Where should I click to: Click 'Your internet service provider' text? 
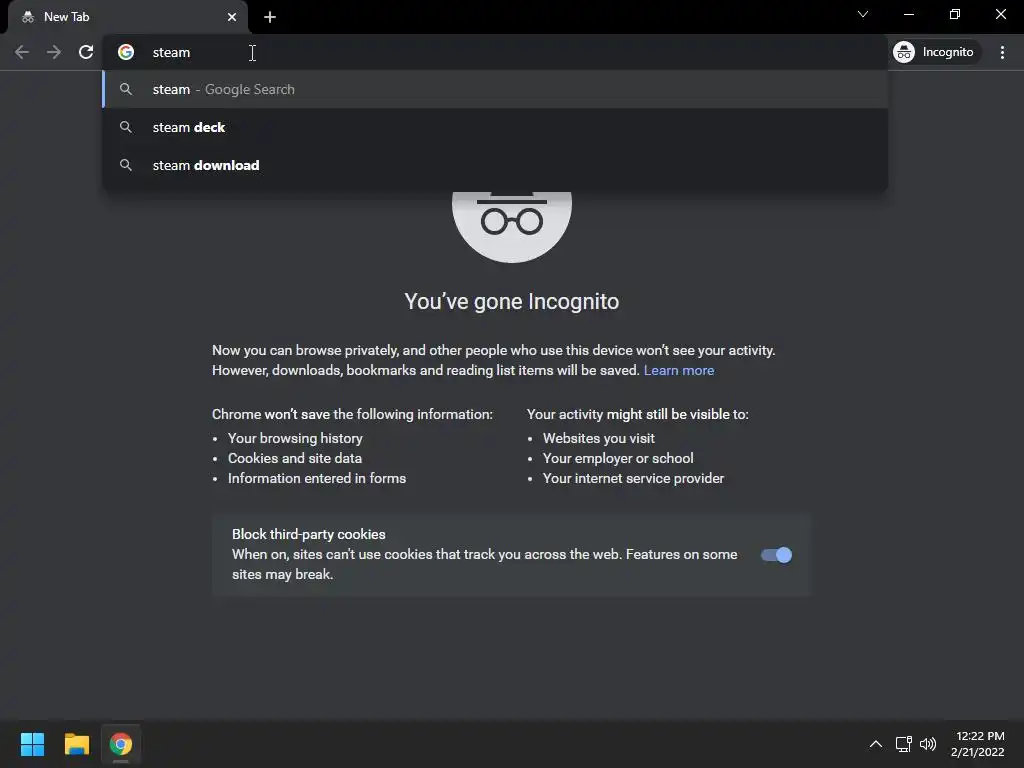pyautogui.click(x=633, y=479)
